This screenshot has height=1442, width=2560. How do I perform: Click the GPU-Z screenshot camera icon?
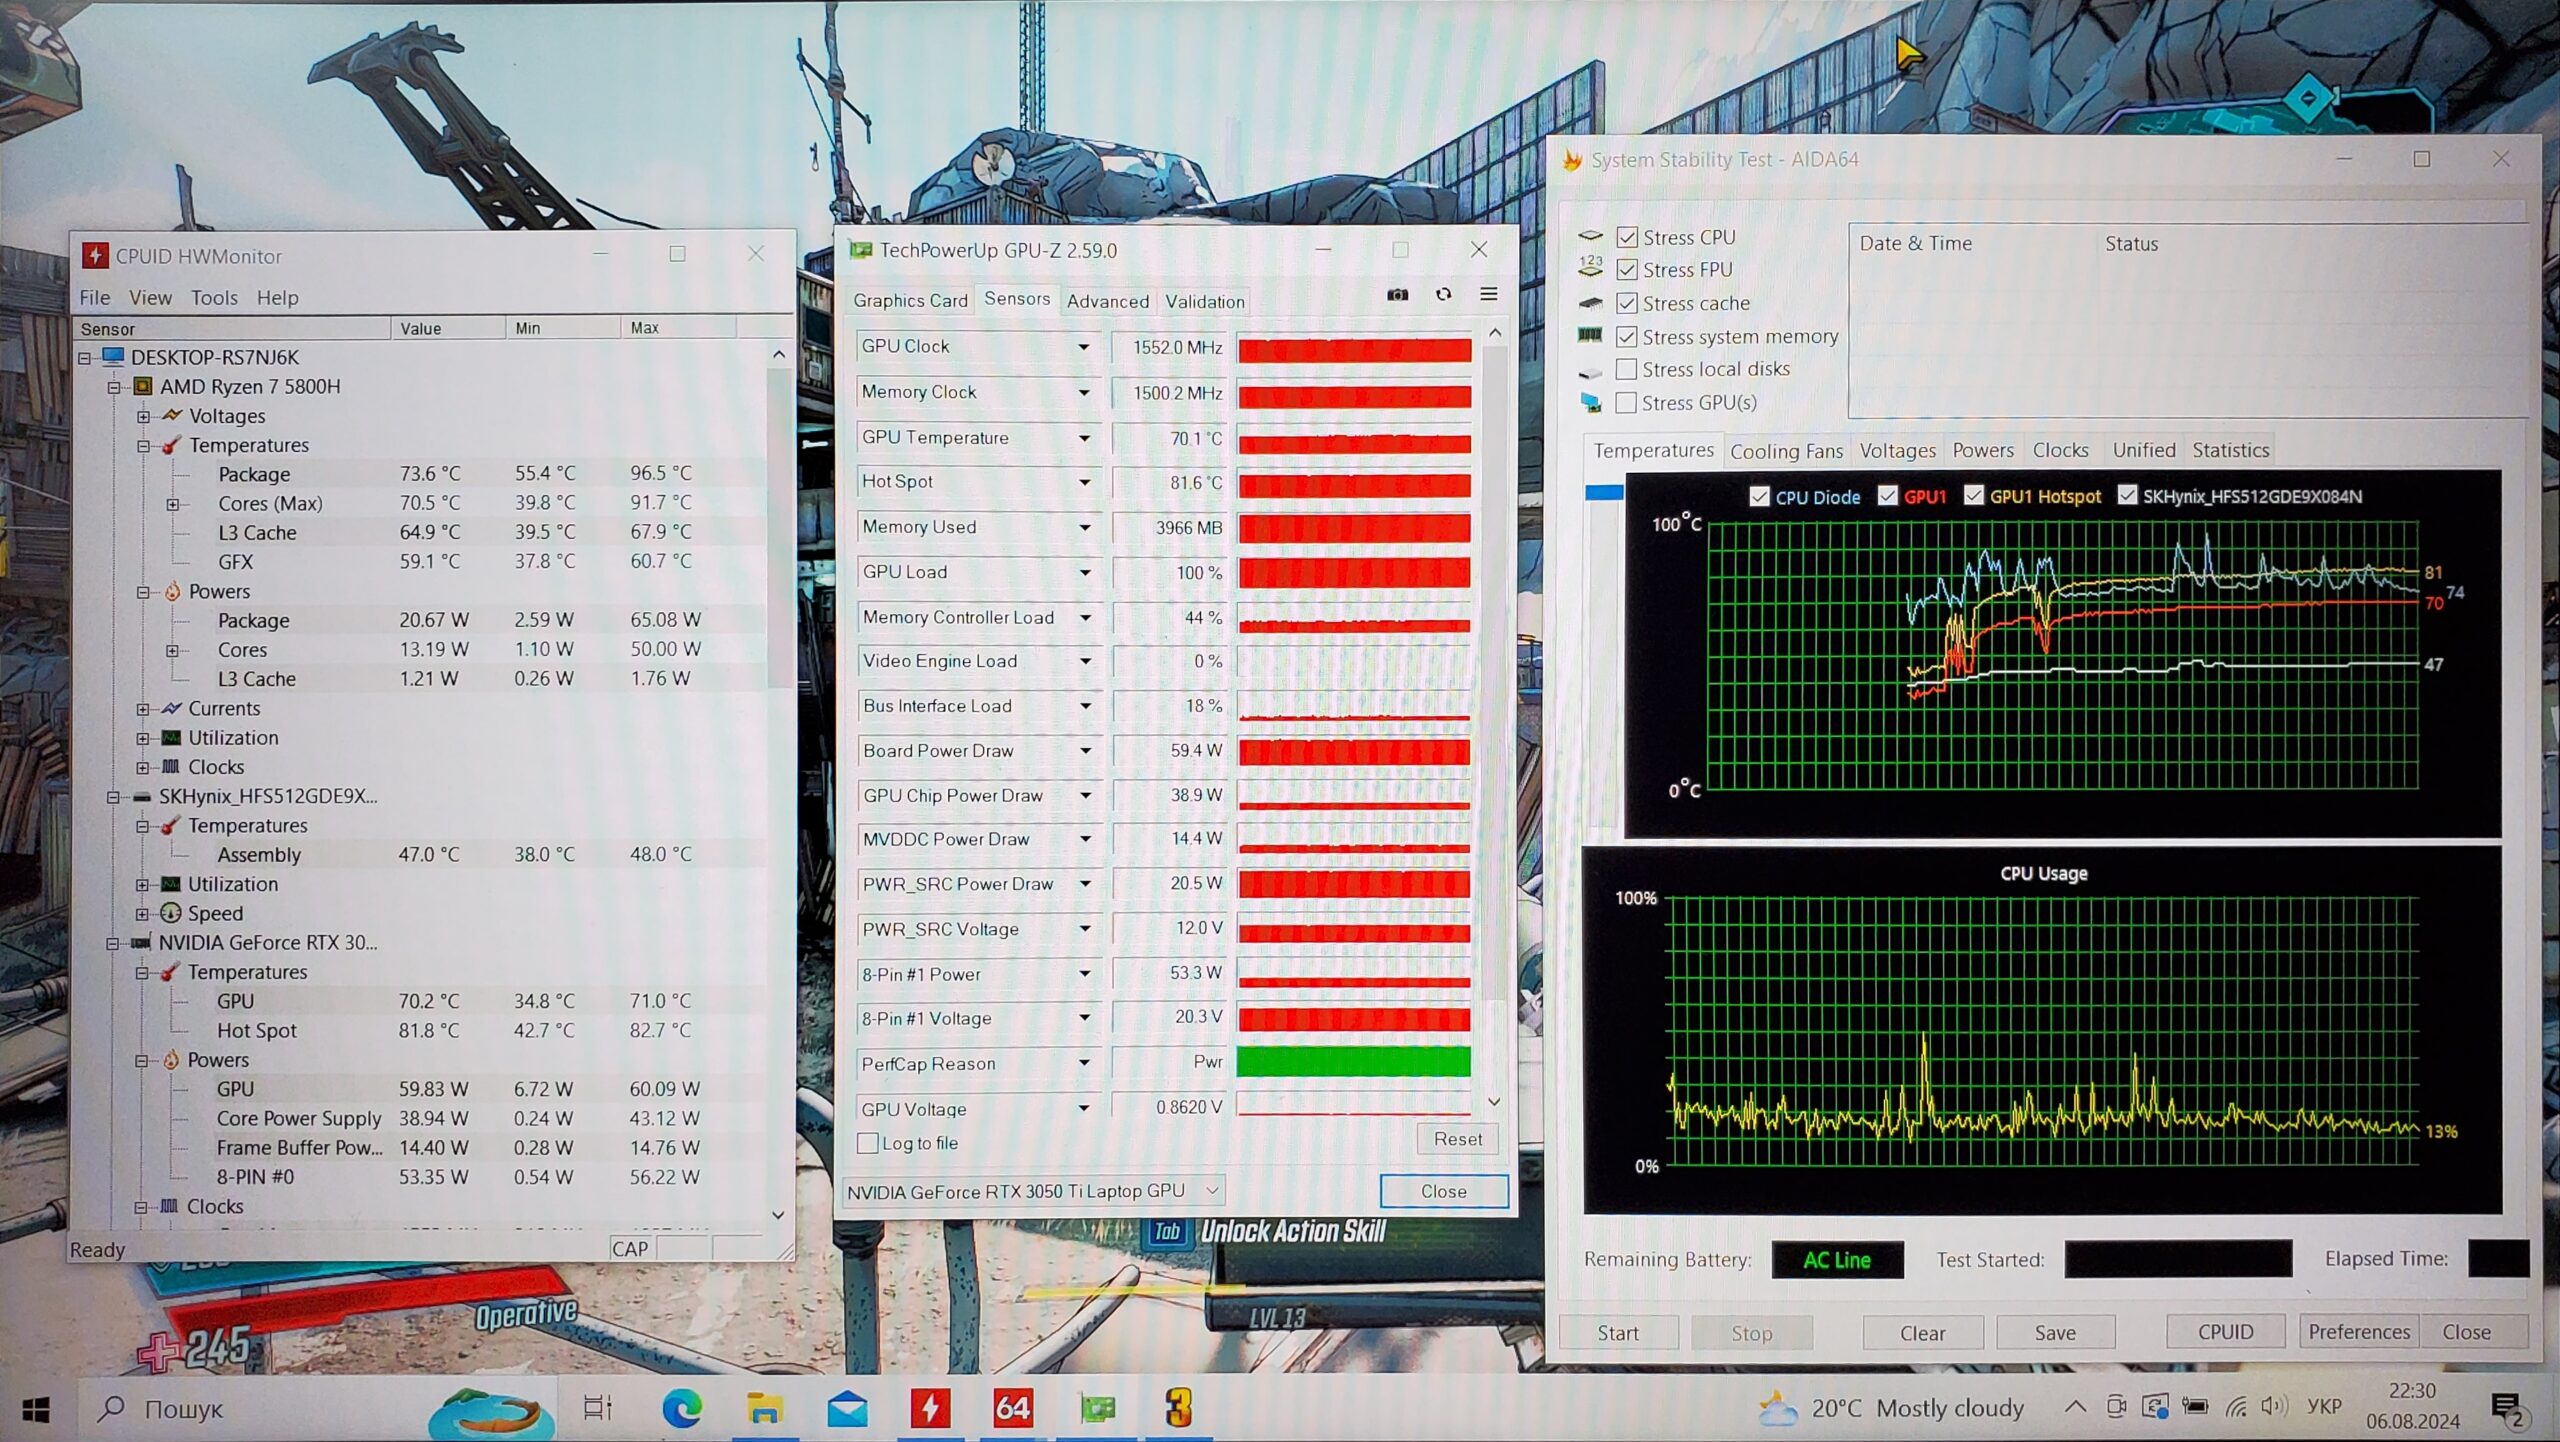point(1397,295)
